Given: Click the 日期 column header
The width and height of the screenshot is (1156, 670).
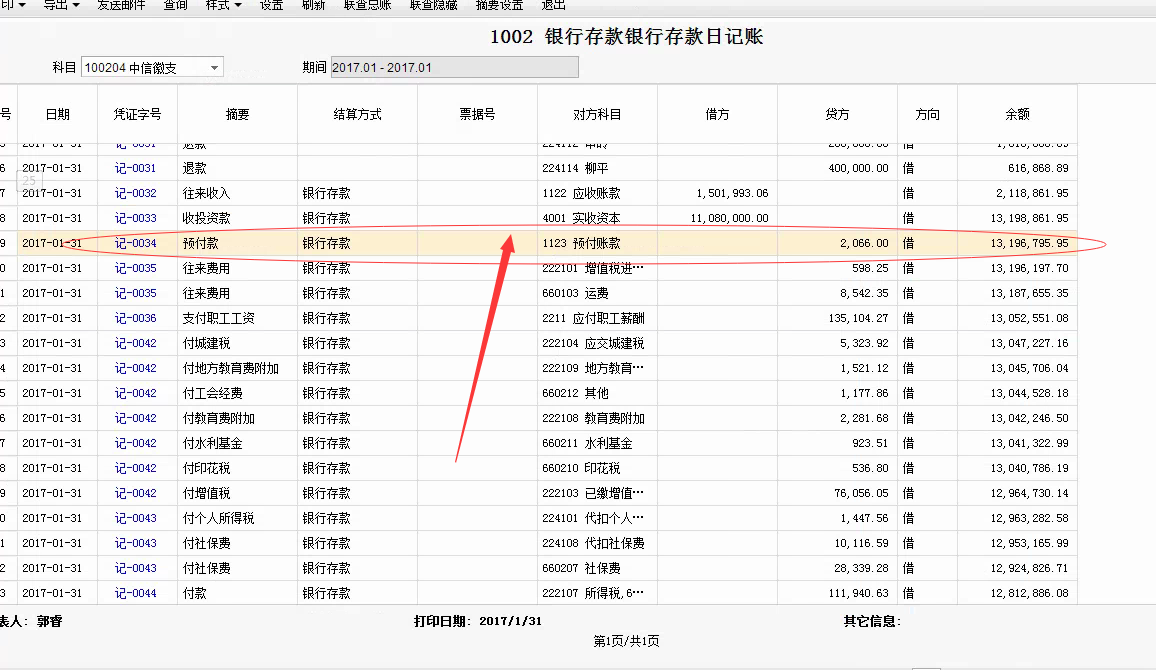Looking at the screenshot, I should pyautogui.click(x=58, y=114).
